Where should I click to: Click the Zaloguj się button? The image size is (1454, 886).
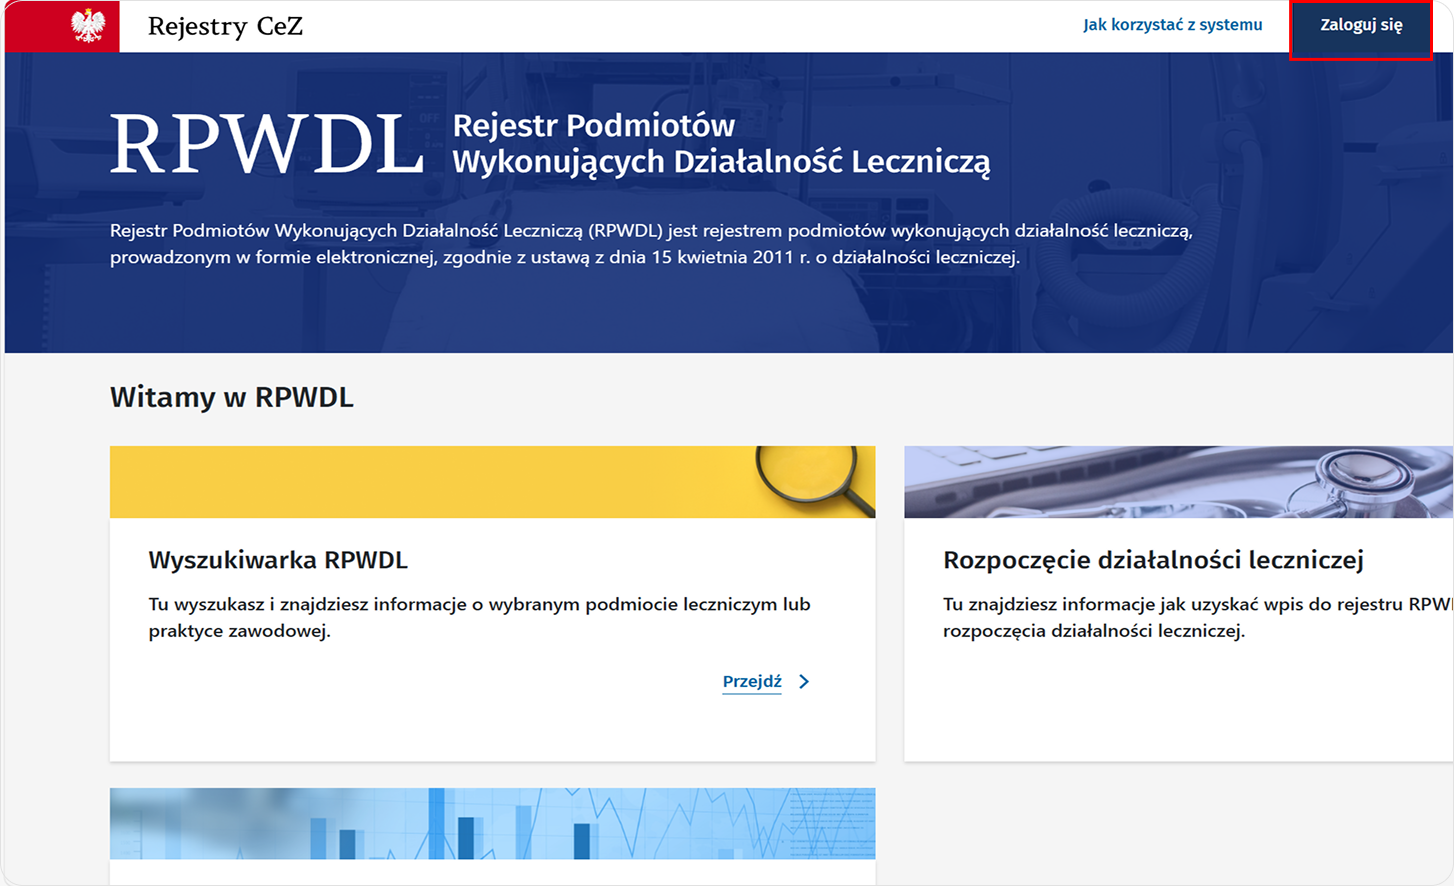[x=1361, y=27]
